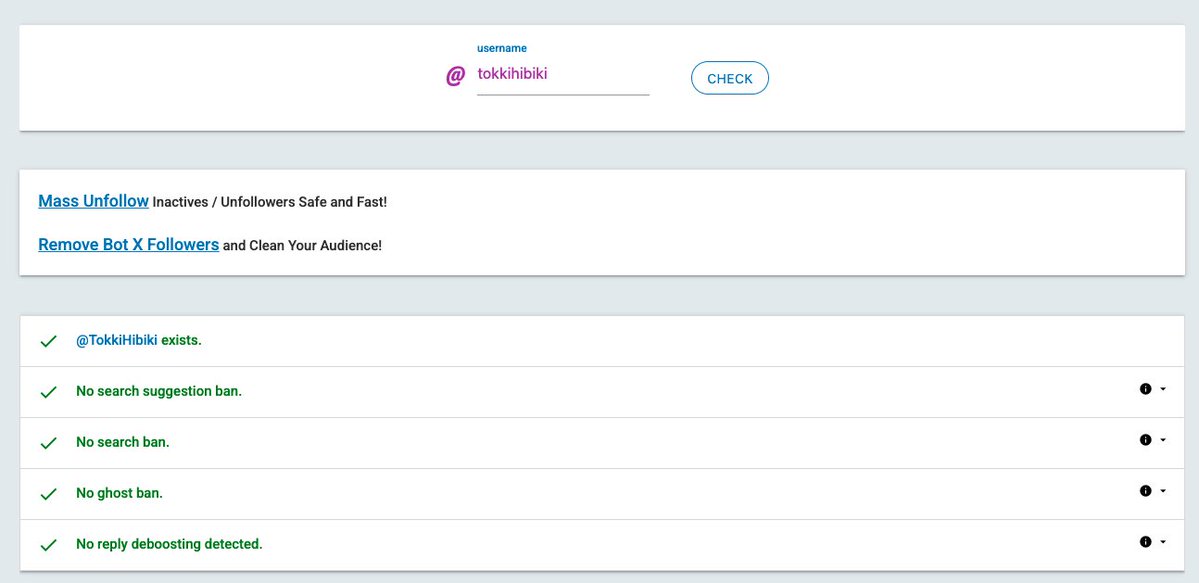Viewport: 1199px width, 583px height.
Task: Click the 'No ghost ban.' text
Action: tap(119, 493)
